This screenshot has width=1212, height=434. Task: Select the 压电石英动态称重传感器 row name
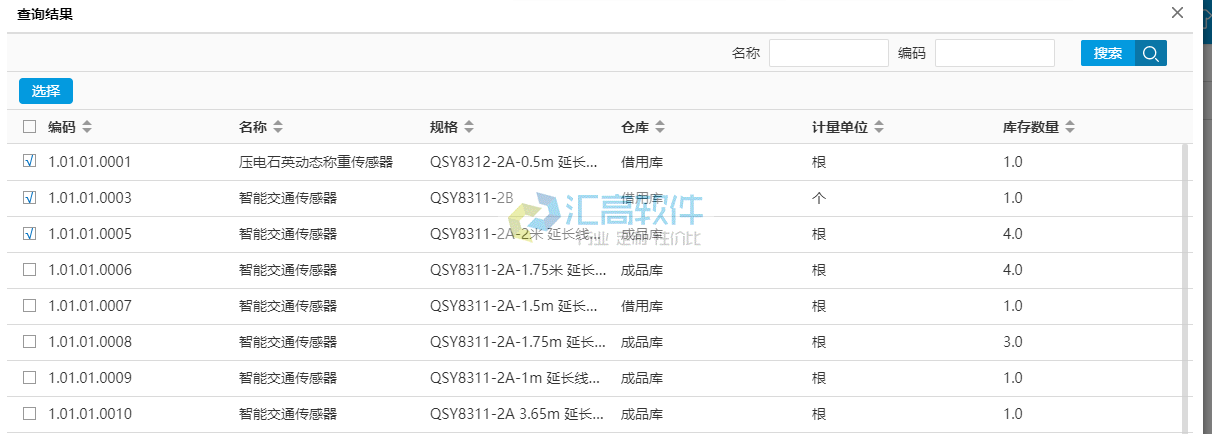(x=315, y=162)
